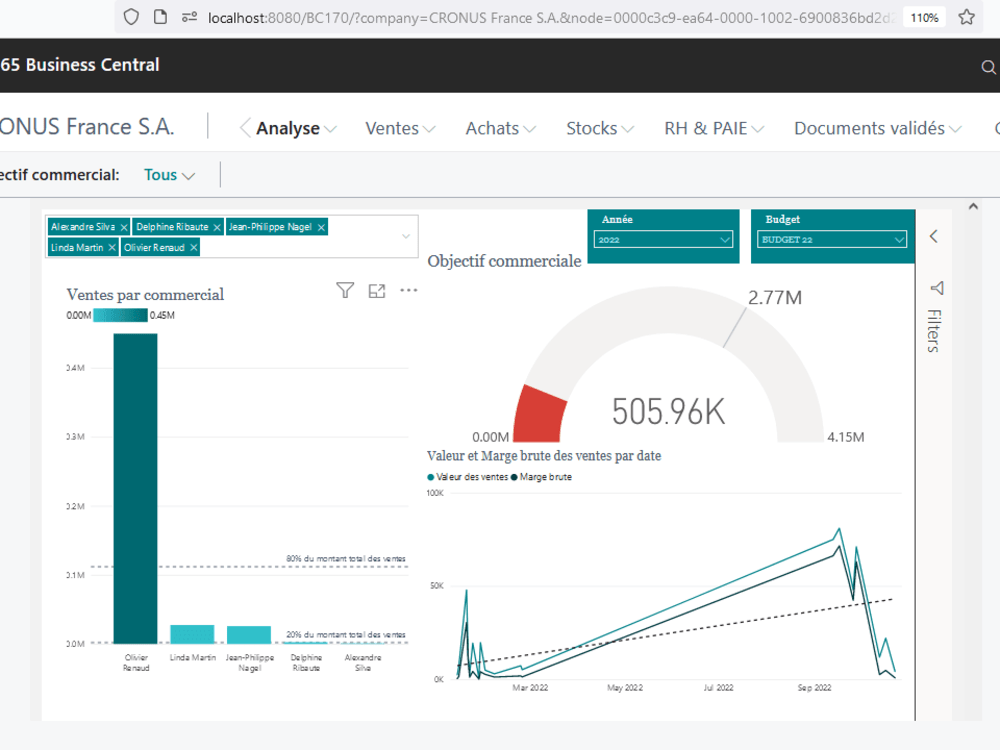Click Objectif commerciale title

tap(504, 261)
